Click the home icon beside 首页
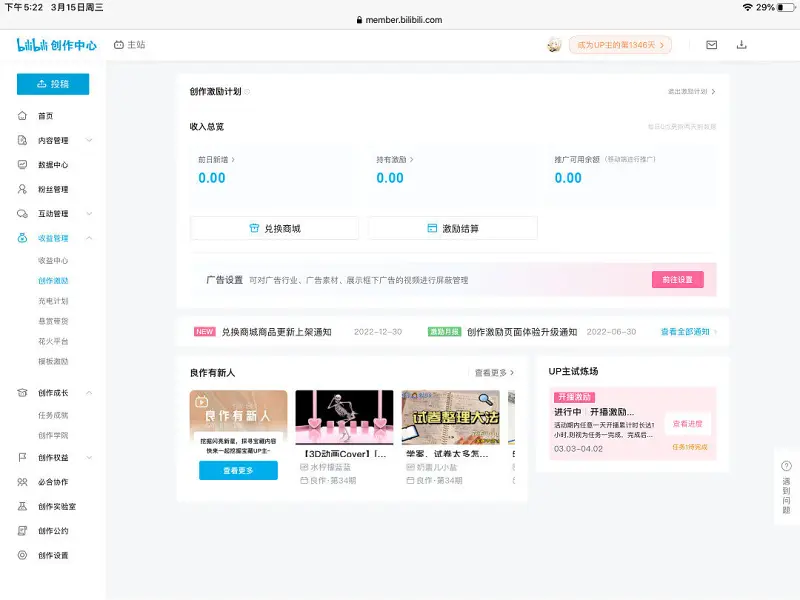The width and height of the screenshot is (800, 600). (x=22, y=116)
